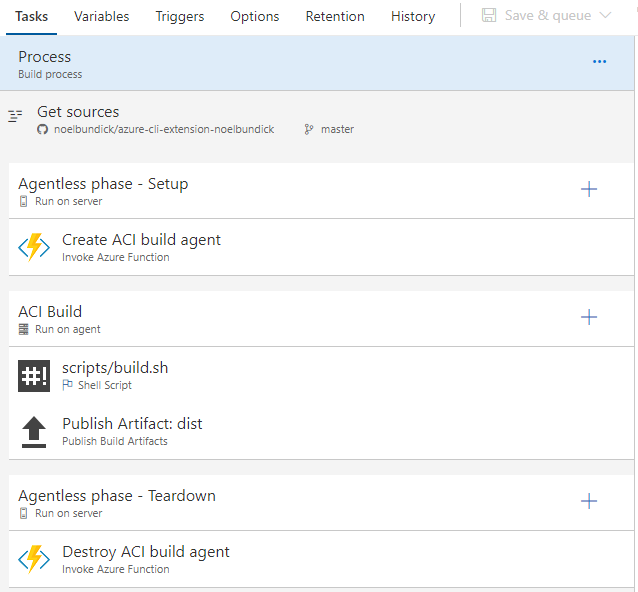The image size is (638, 592).
Task: Click the master branch label
Action: (337, 129)
